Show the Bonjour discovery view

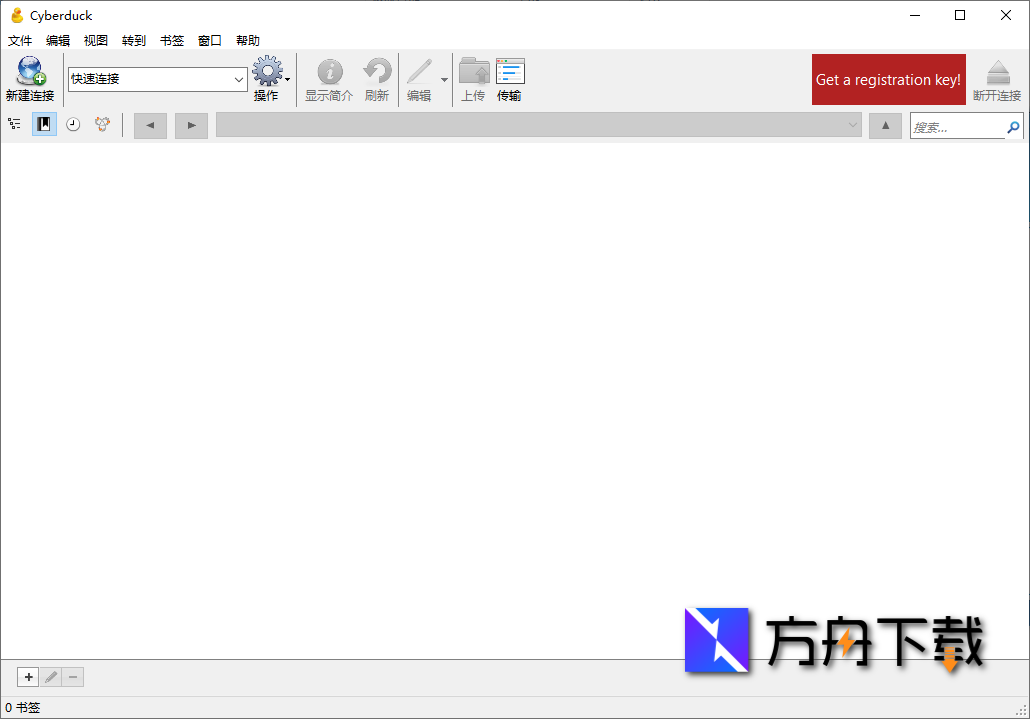(x=102, y=124)
